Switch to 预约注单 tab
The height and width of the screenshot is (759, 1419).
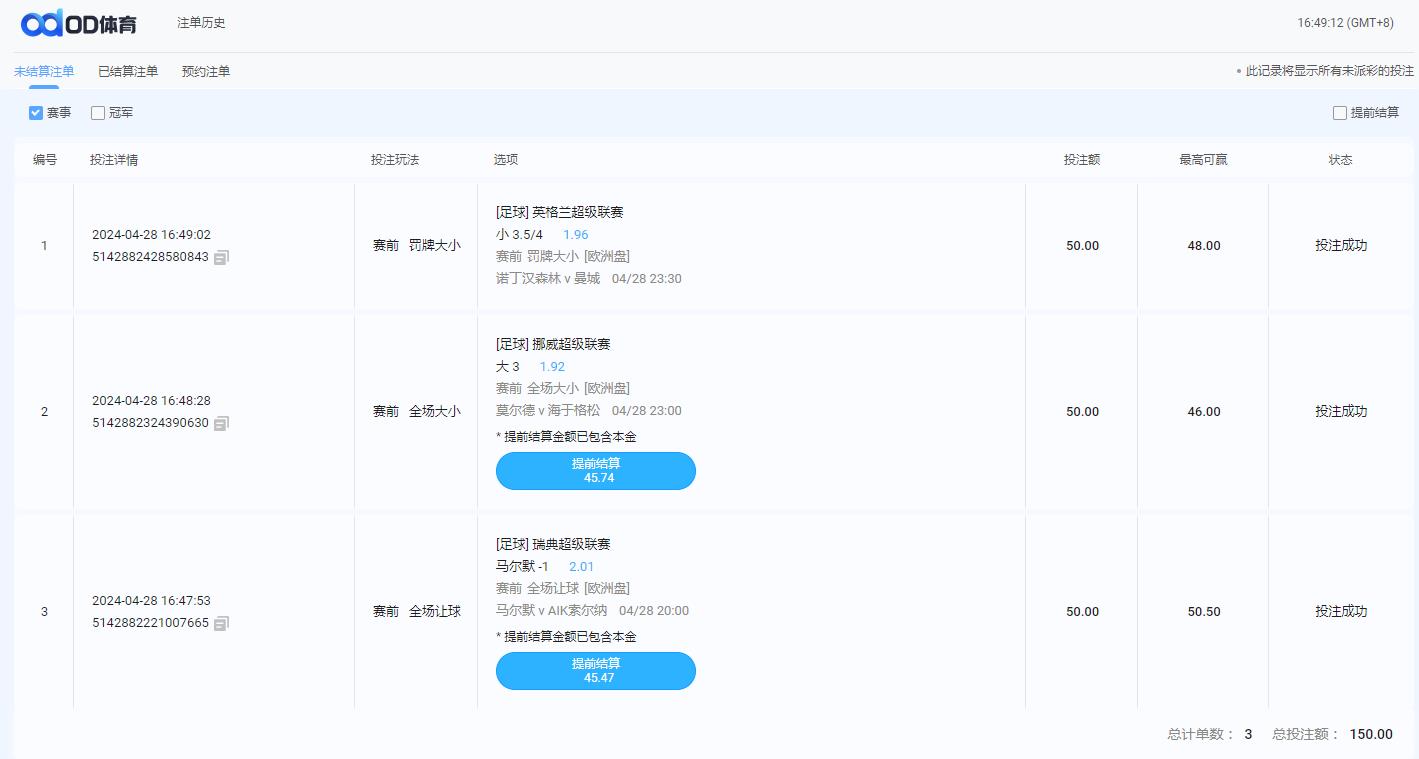(206, 72)
